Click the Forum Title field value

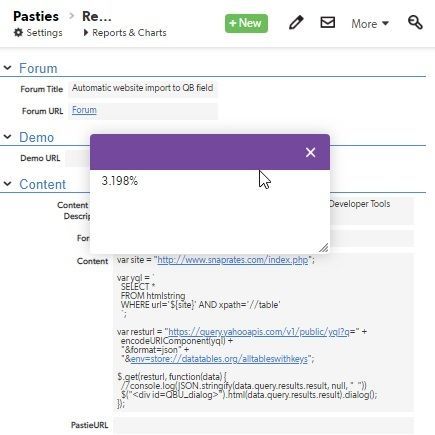143,89
